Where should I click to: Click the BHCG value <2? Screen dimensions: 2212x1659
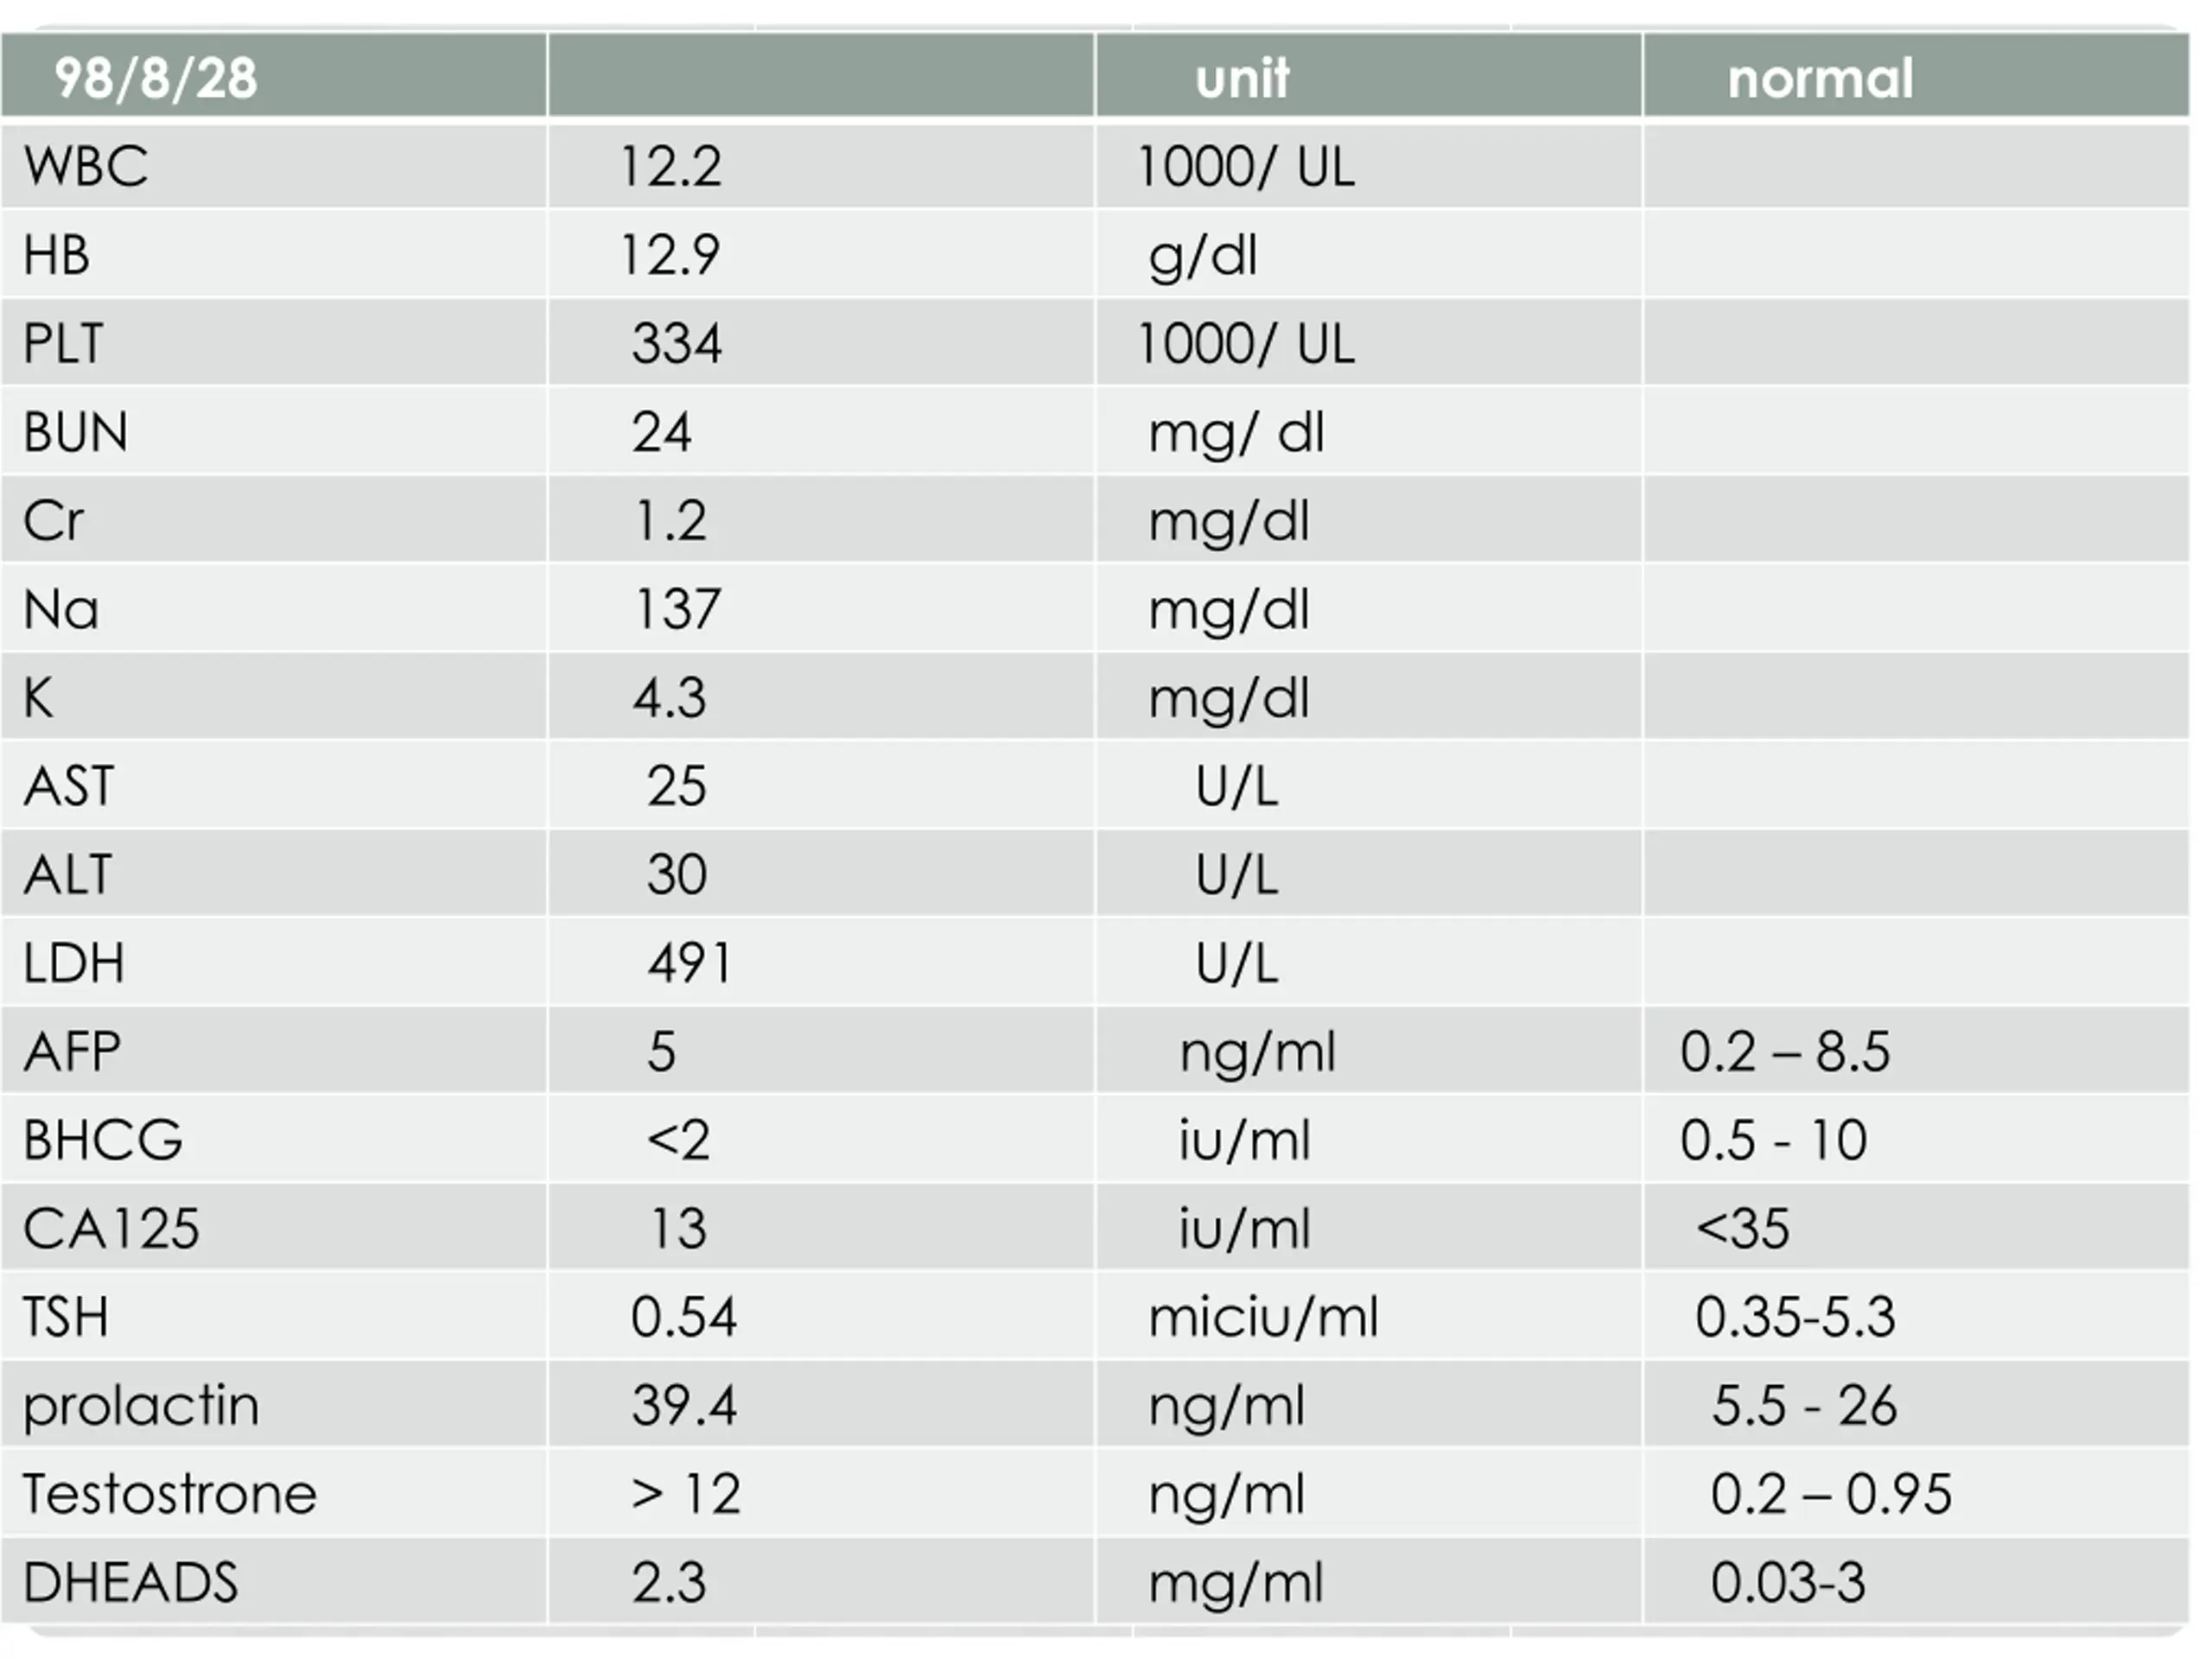678,1140
